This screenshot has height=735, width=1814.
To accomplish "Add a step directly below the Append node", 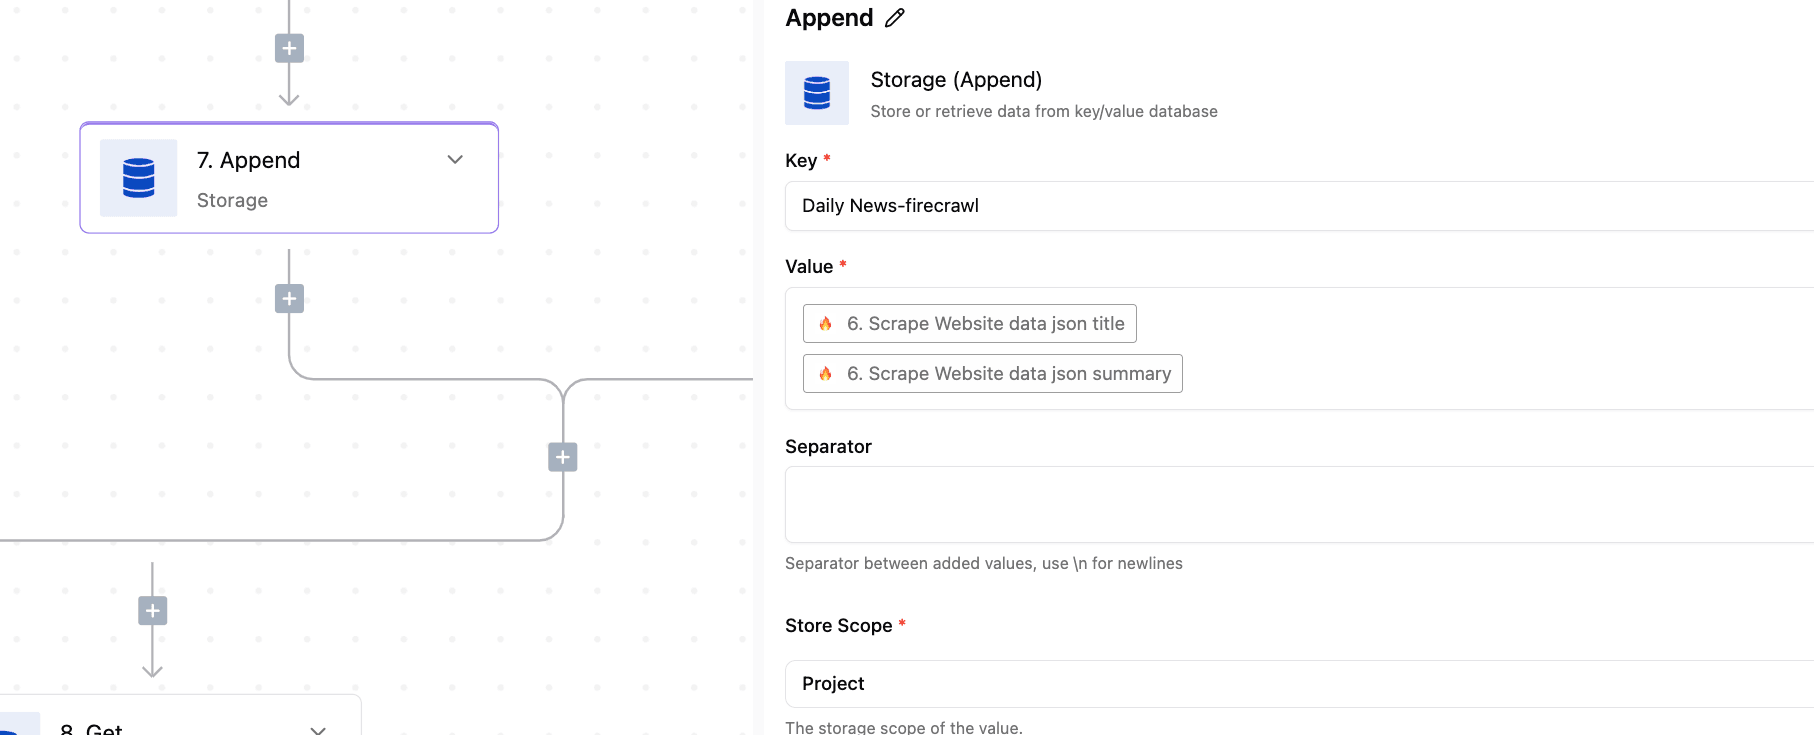I will 289,298.
